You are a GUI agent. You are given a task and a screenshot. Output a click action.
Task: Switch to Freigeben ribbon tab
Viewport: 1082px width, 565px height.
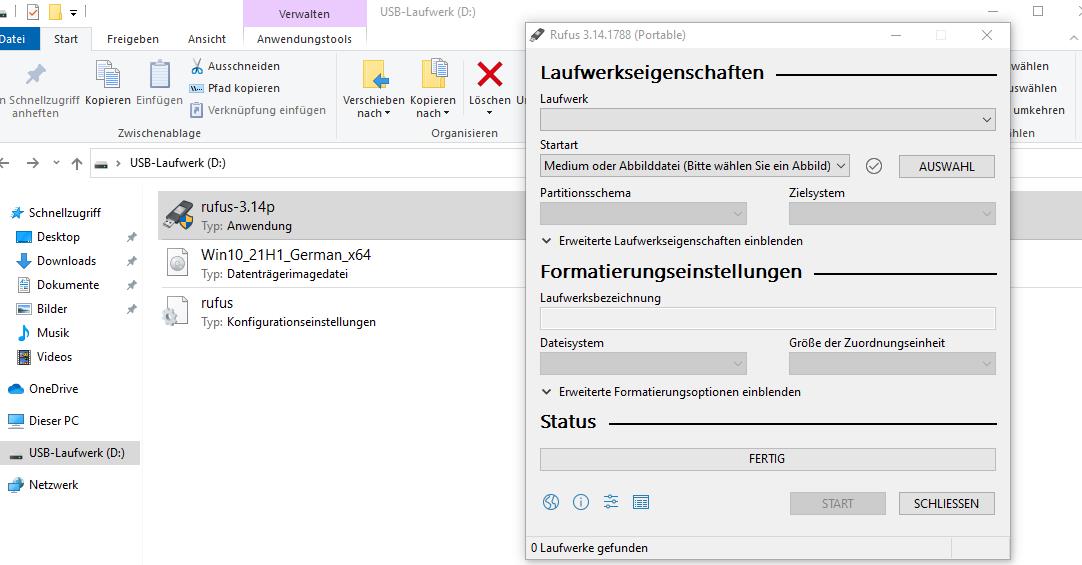[x=132, y=39]
